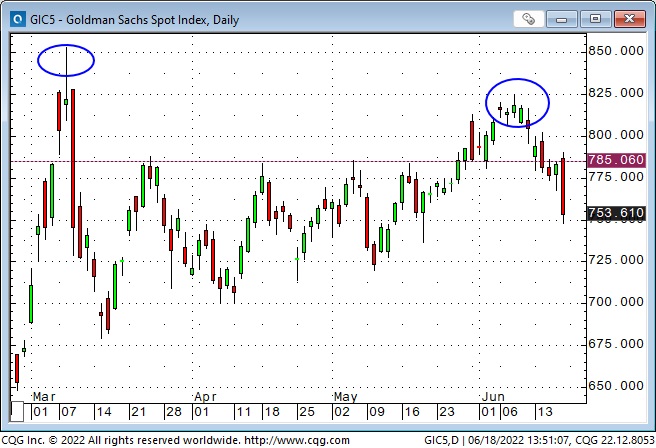Click the 753.610 last price label
The image size is (656, 448).
point(616,213)
